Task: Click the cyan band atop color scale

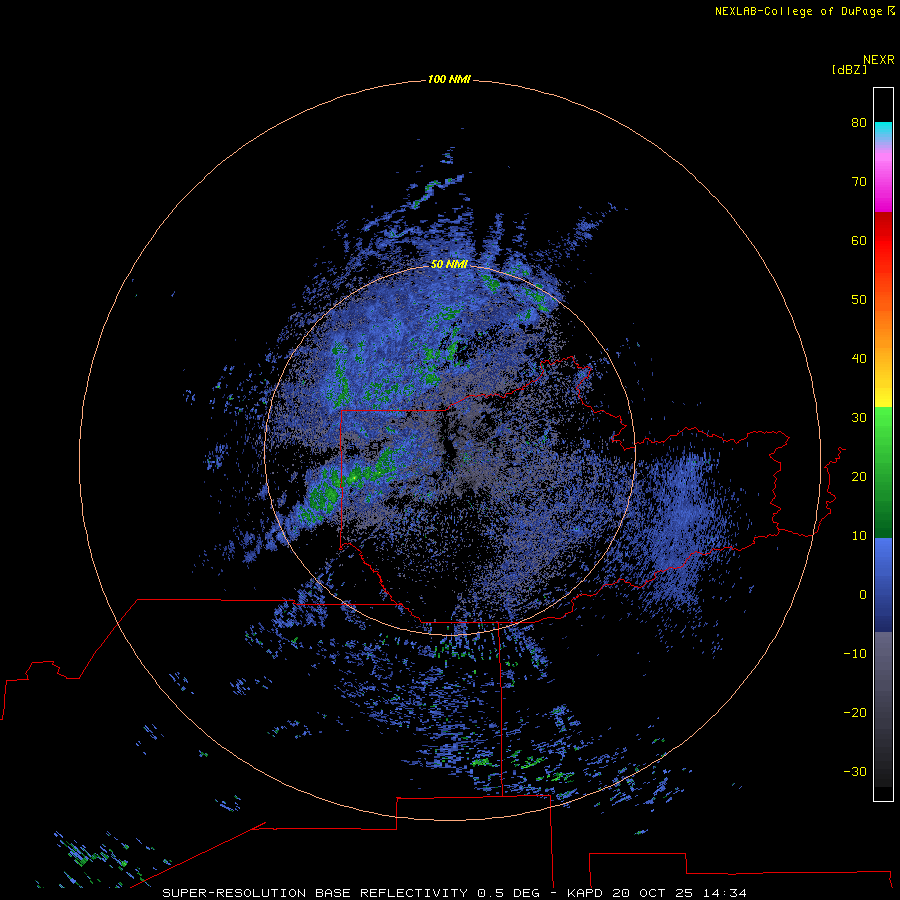Action: [883, 129]
